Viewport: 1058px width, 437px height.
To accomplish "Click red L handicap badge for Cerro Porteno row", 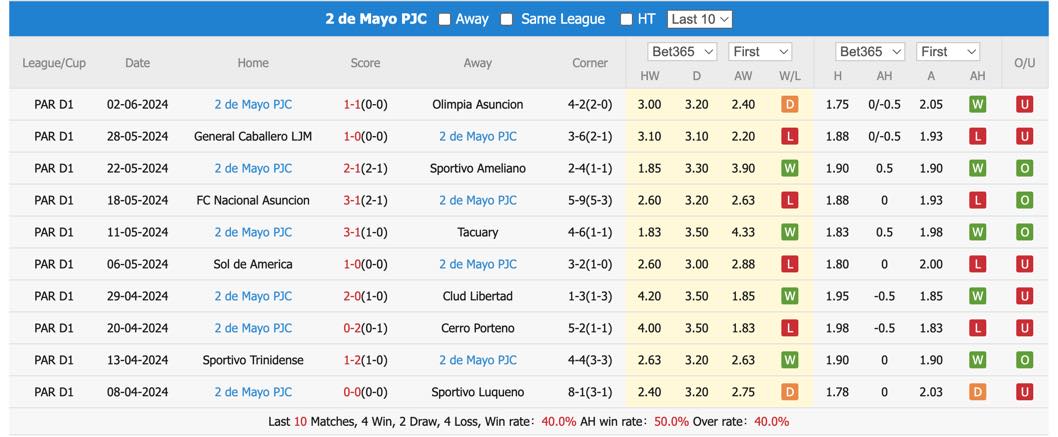I will 977,328.
